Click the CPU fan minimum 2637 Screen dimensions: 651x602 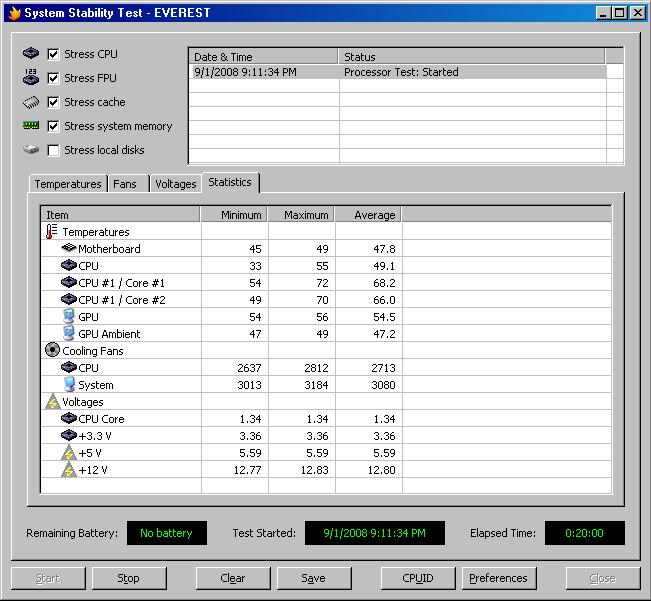point(249,368)
